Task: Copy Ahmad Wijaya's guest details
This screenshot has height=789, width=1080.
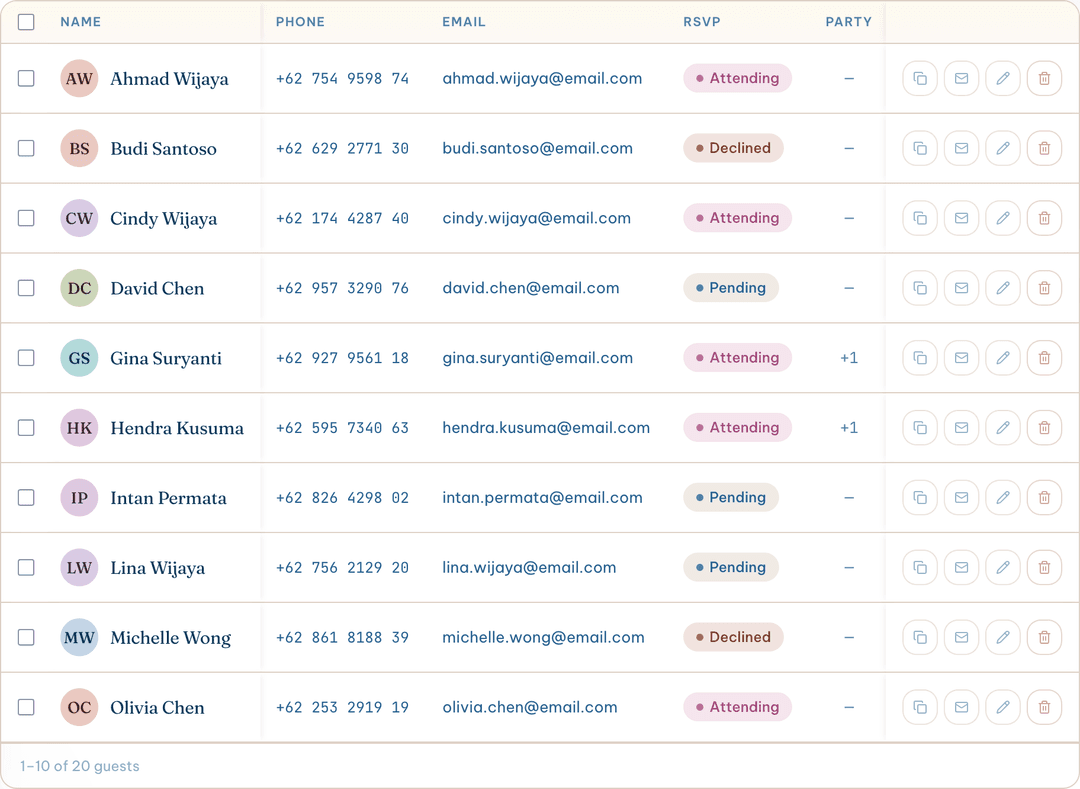Action: point(920,78)
